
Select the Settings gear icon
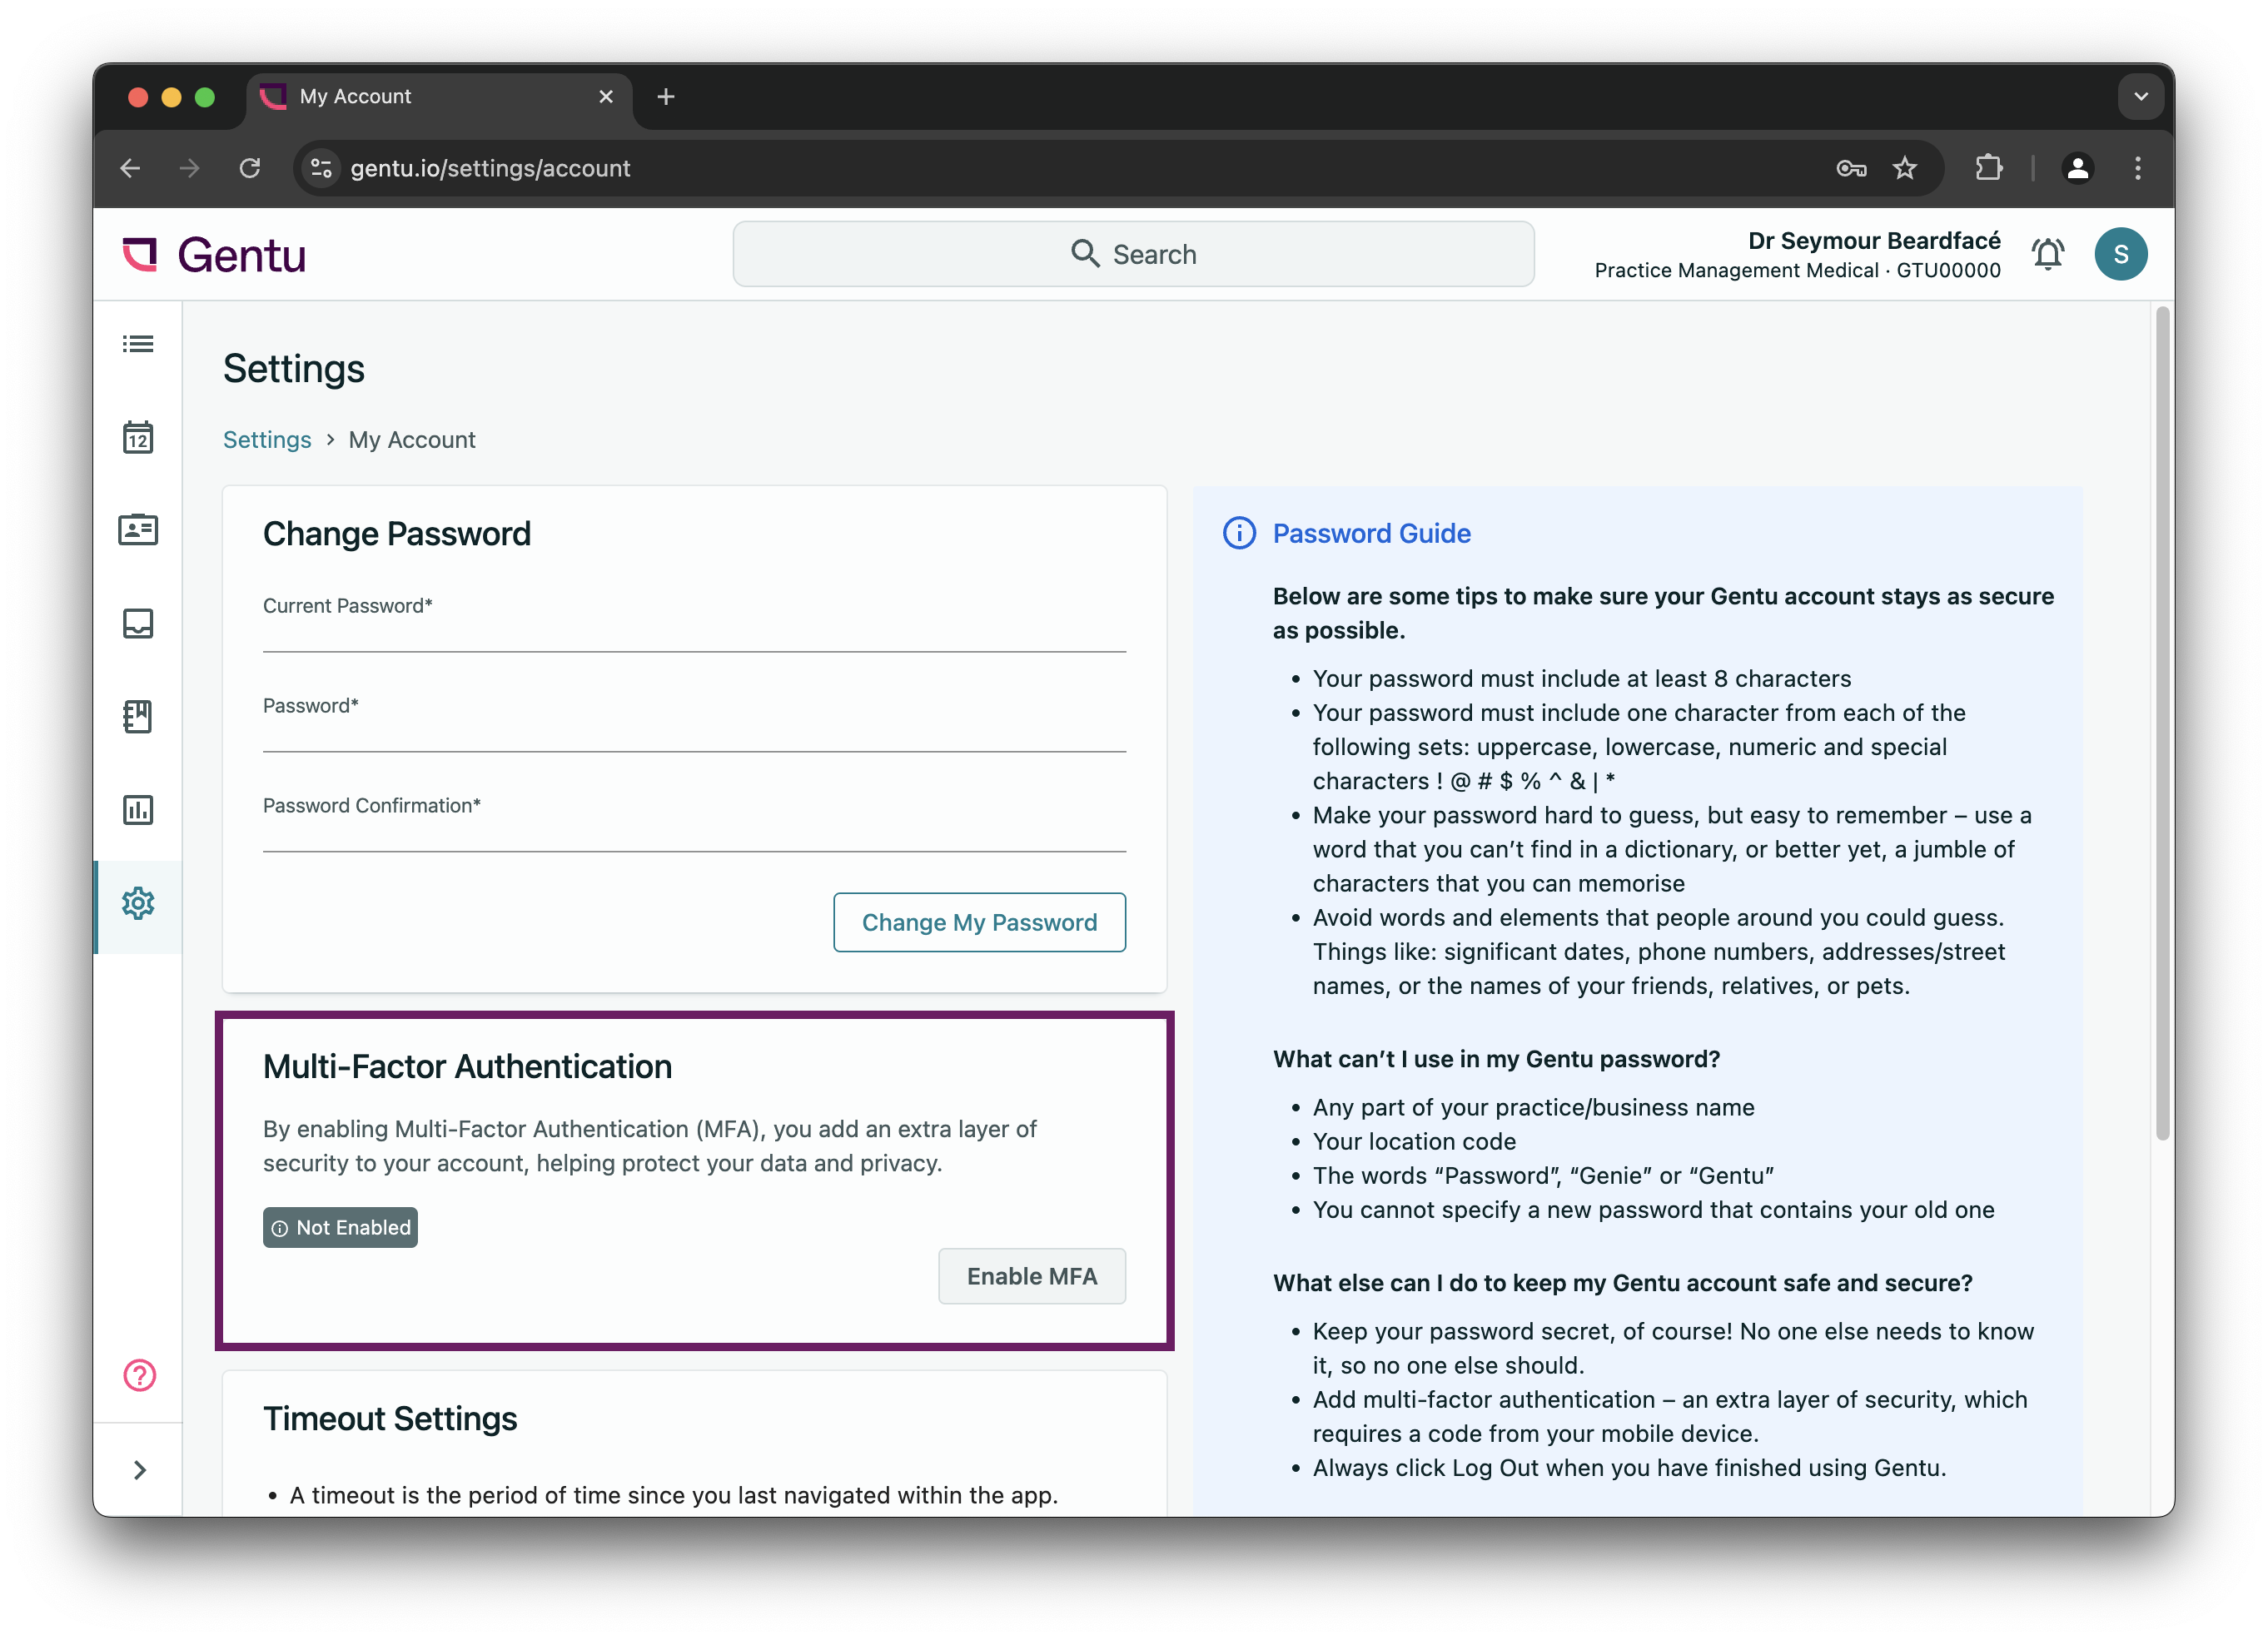(137, 903)
